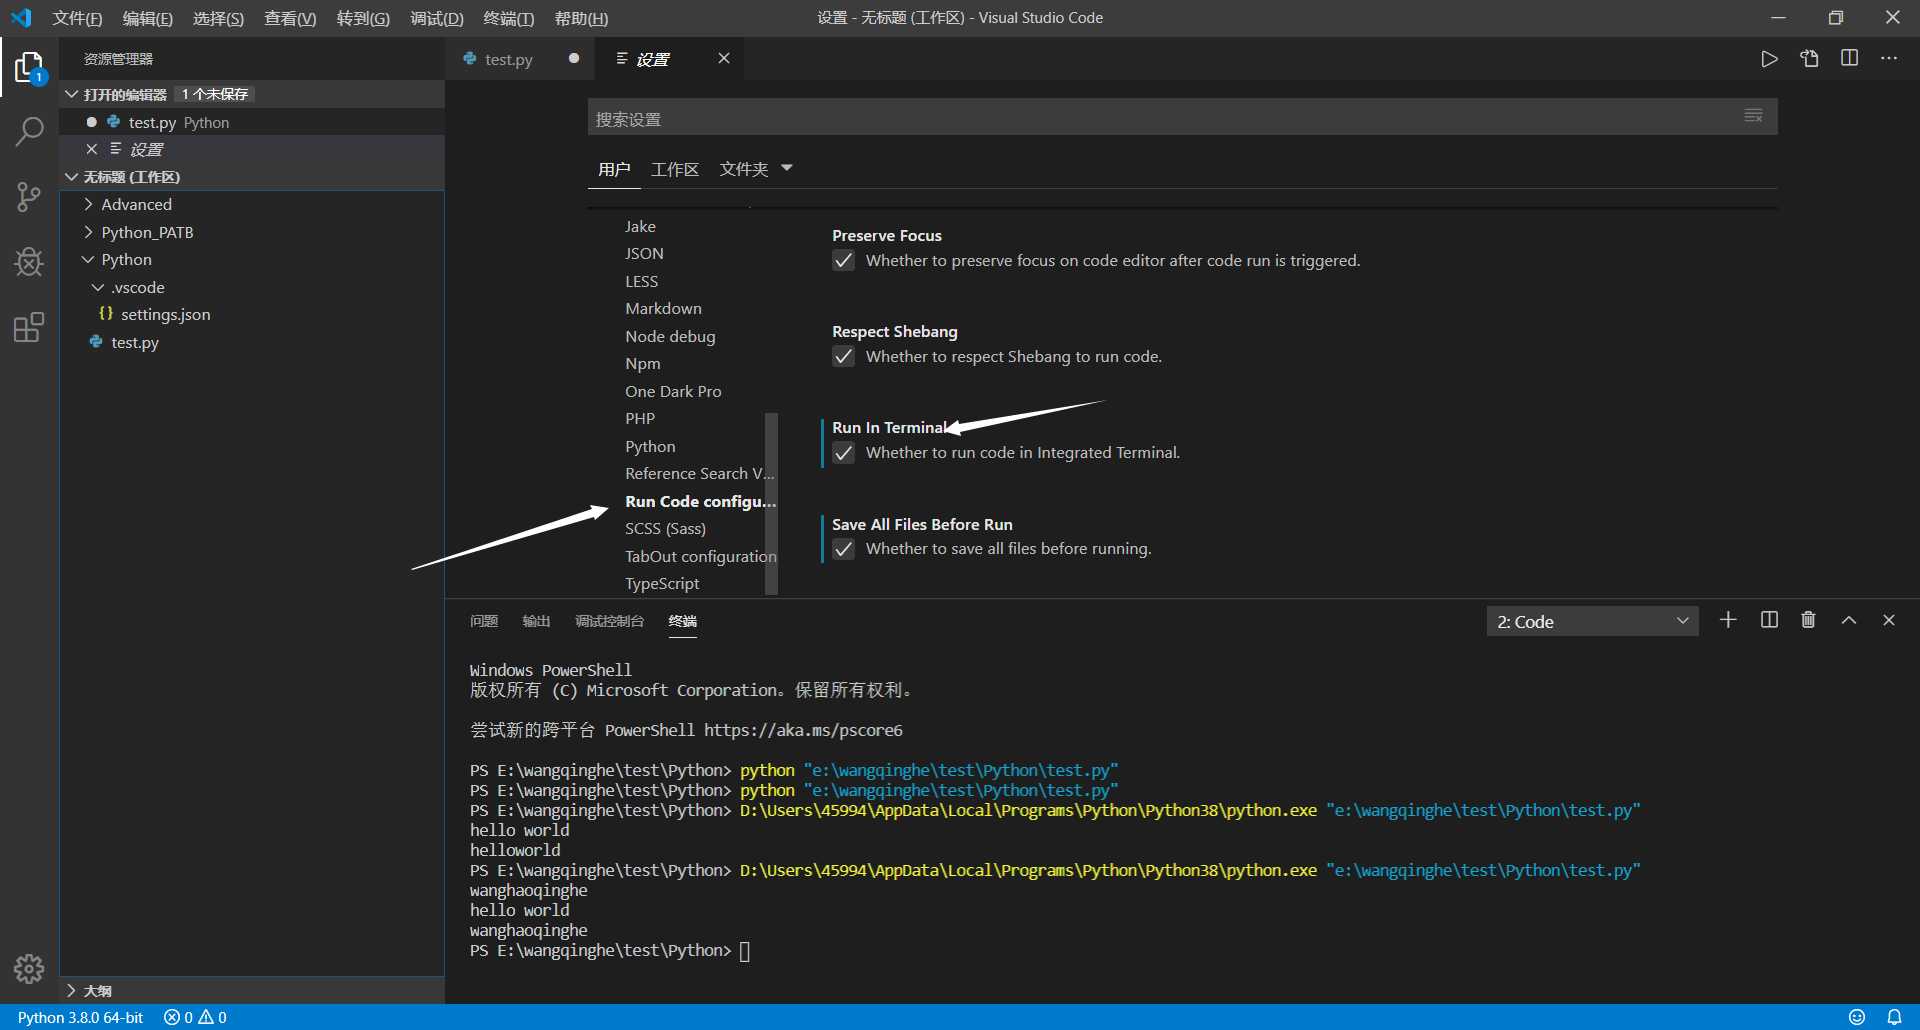Switch to the 输出 panel tab

click(536, 621)
